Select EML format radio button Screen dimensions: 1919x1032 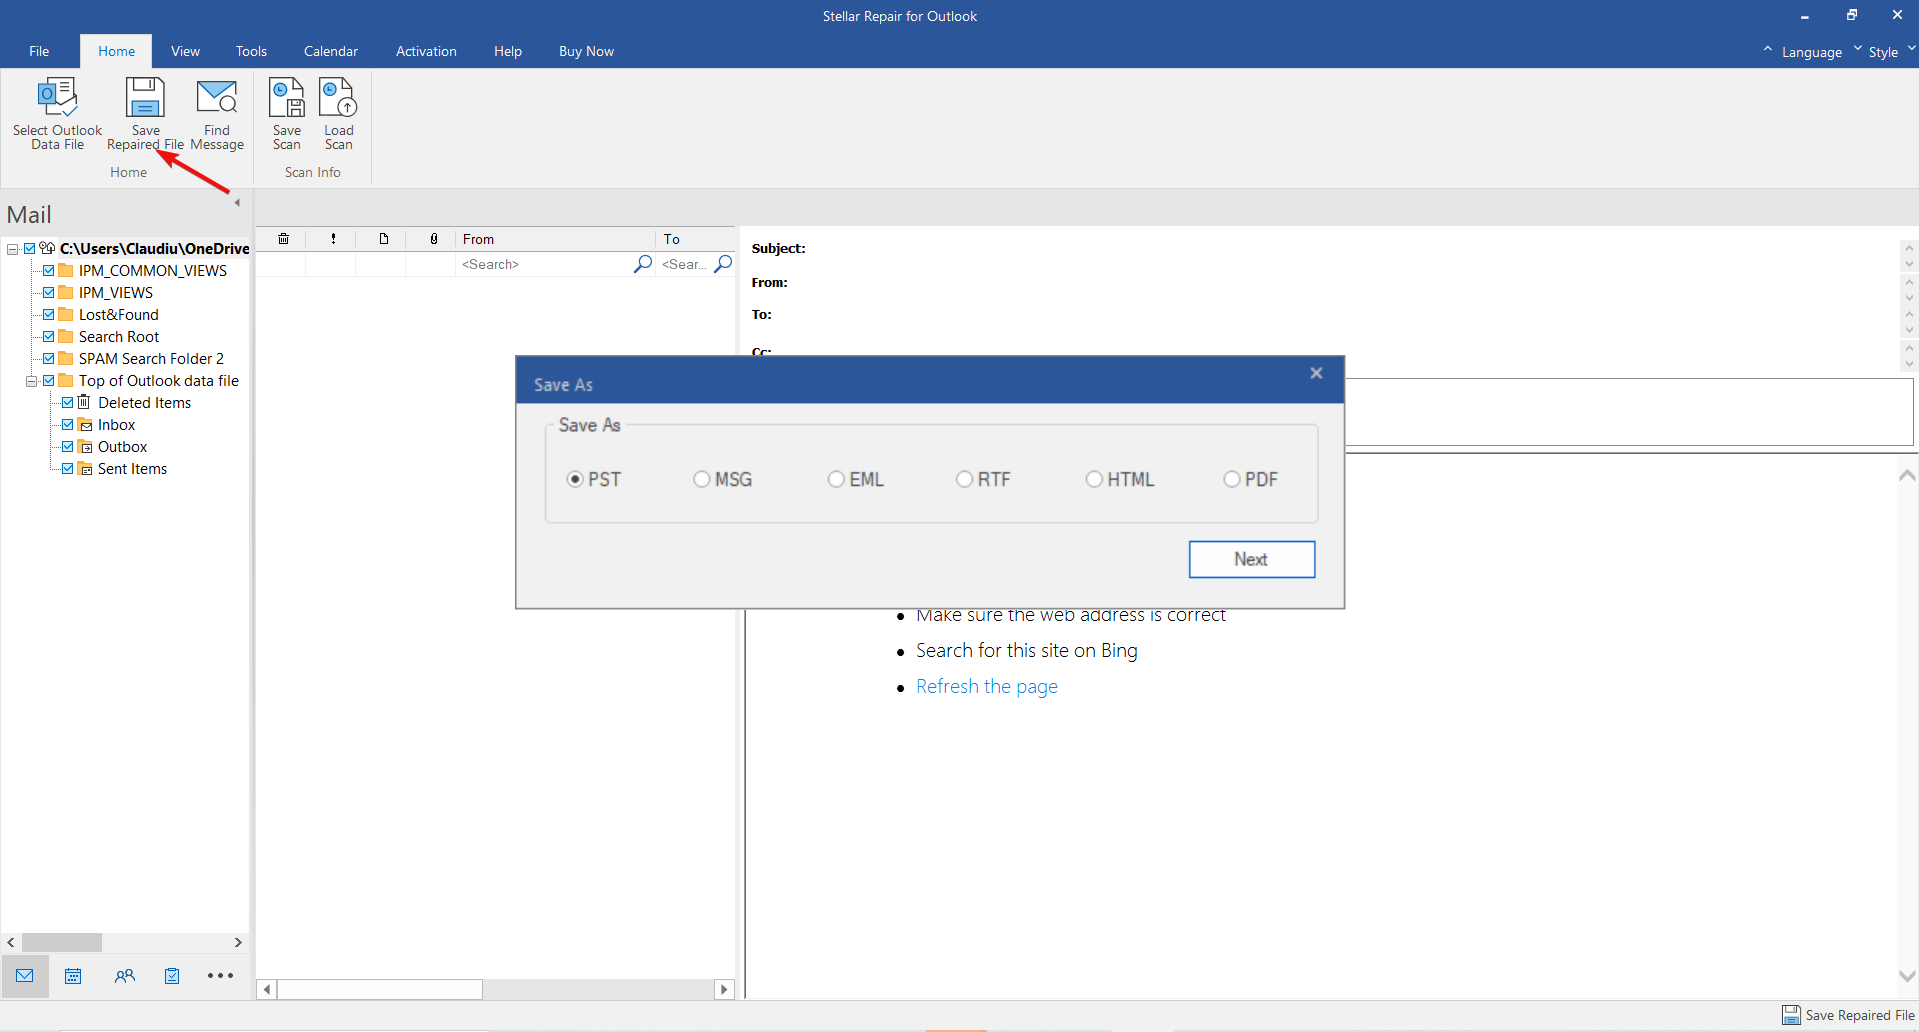tap(836, 479)
